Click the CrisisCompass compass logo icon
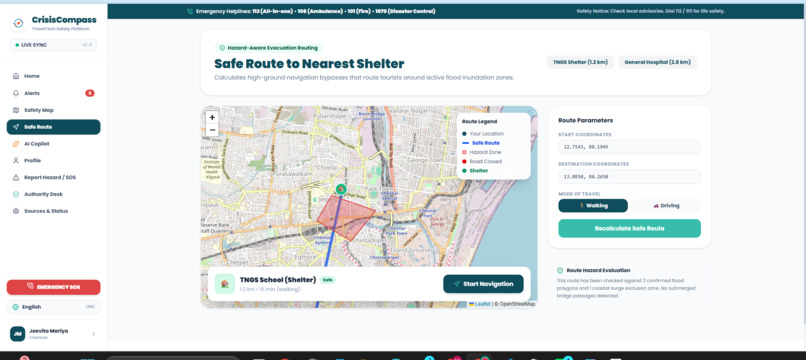 pyautogui.click(x=19, y=23)
